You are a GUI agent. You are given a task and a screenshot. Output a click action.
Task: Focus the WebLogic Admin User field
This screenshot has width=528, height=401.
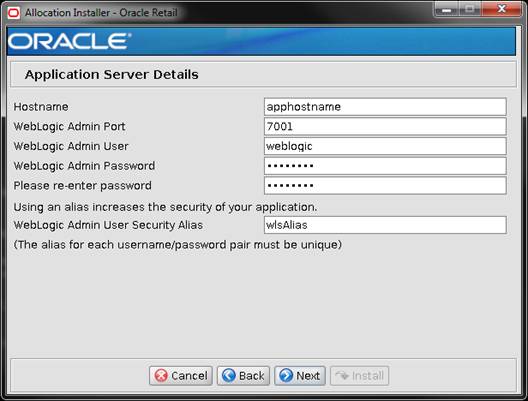(385, 146)
